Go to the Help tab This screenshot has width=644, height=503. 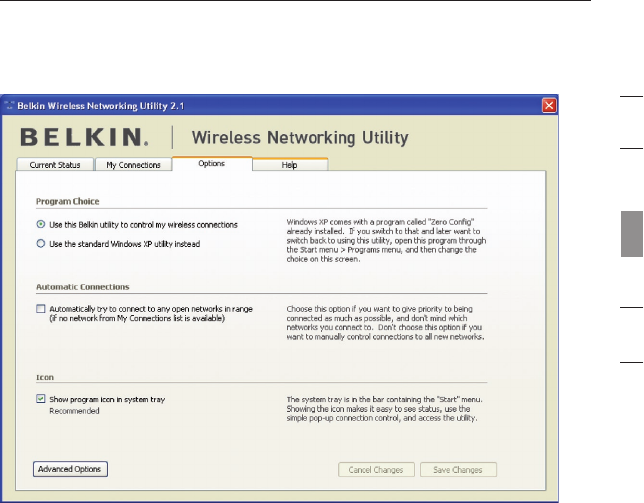pyautogui.click(x=290, y=165)
